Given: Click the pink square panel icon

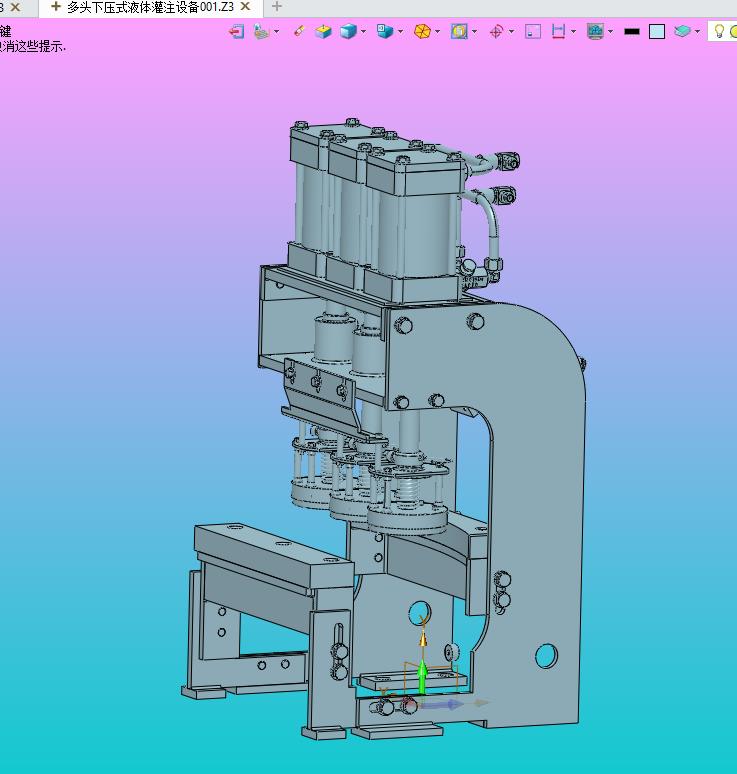Looking at the screenshot, I should 533,32.
